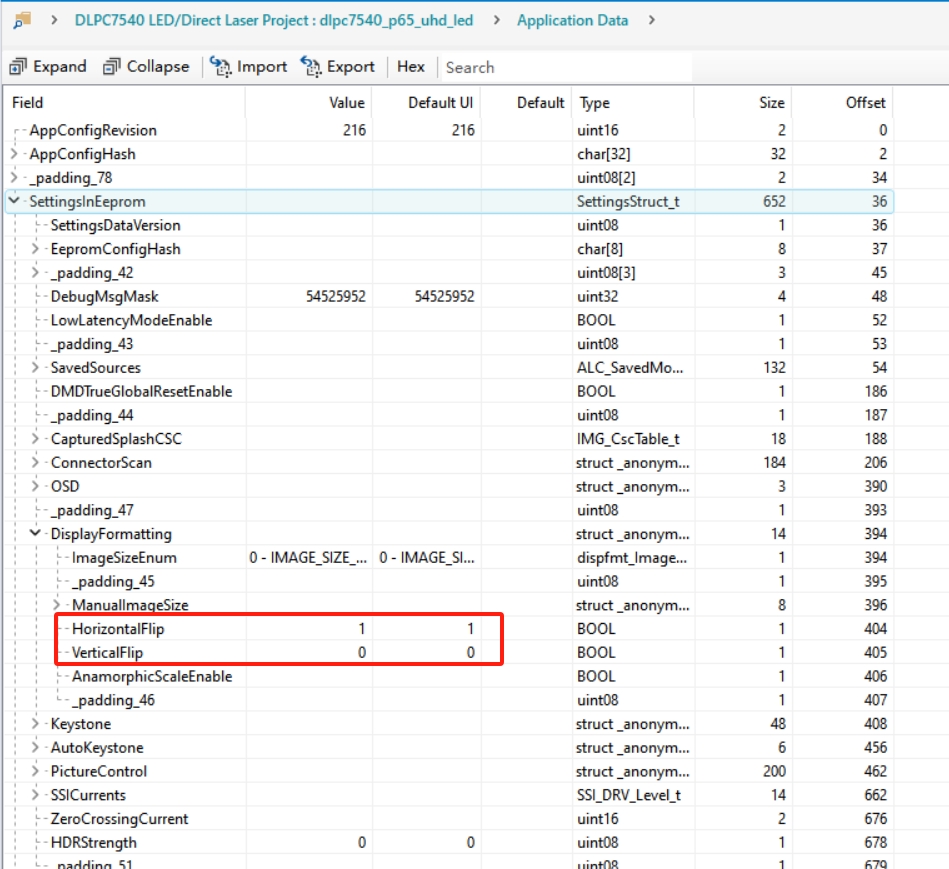Viewport: 949px width, 869px height.
Task: Click the SSI_DRV_Level_t type cell
Action: (628, 795)
